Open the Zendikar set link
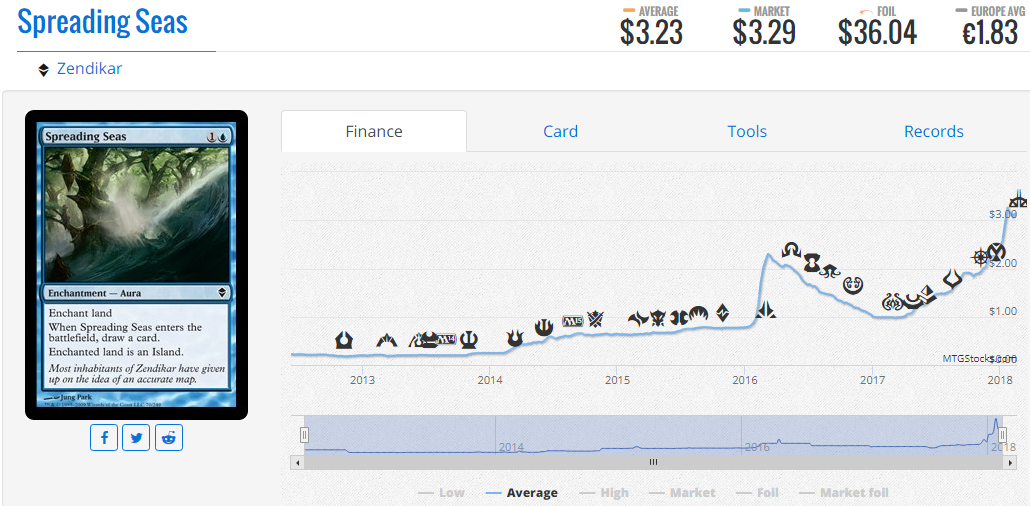 (89, 68)
